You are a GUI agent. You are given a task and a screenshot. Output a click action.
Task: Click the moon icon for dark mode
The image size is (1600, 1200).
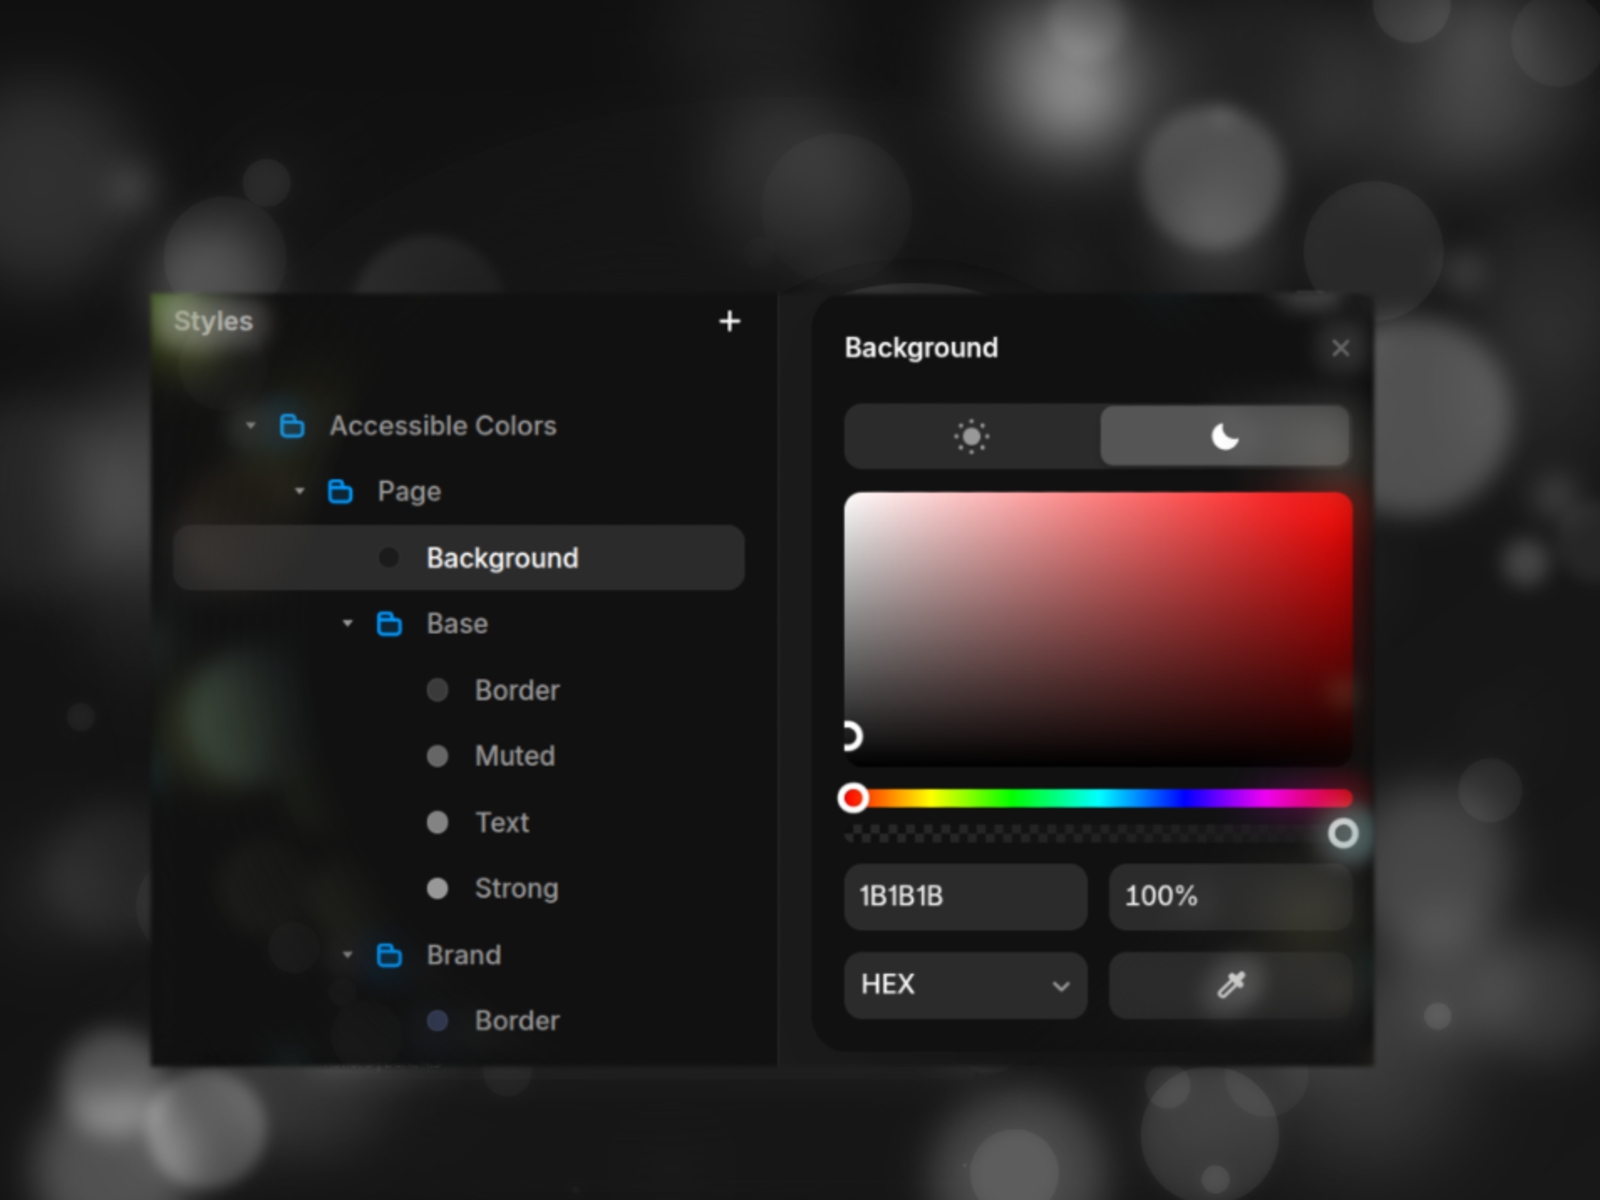1224,437
